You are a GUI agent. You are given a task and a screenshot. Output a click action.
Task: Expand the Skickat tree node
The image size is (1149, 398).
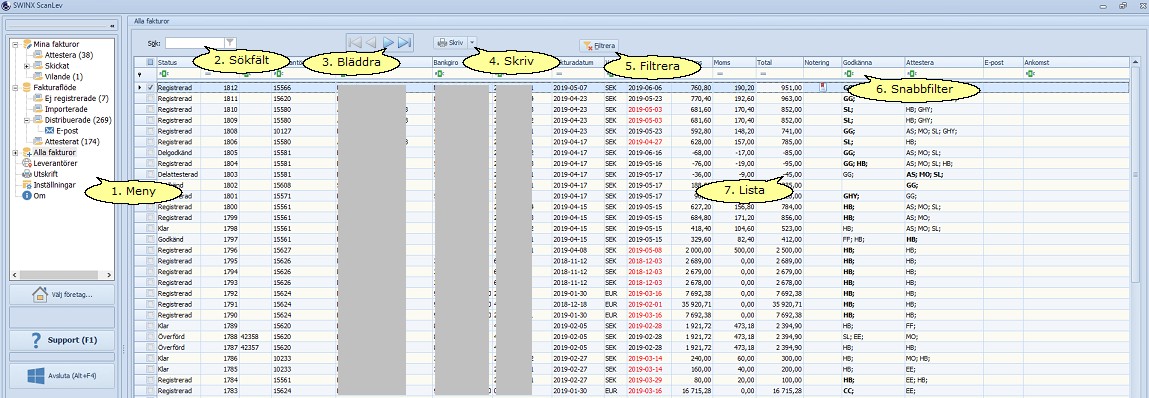(x=26, y=66)
